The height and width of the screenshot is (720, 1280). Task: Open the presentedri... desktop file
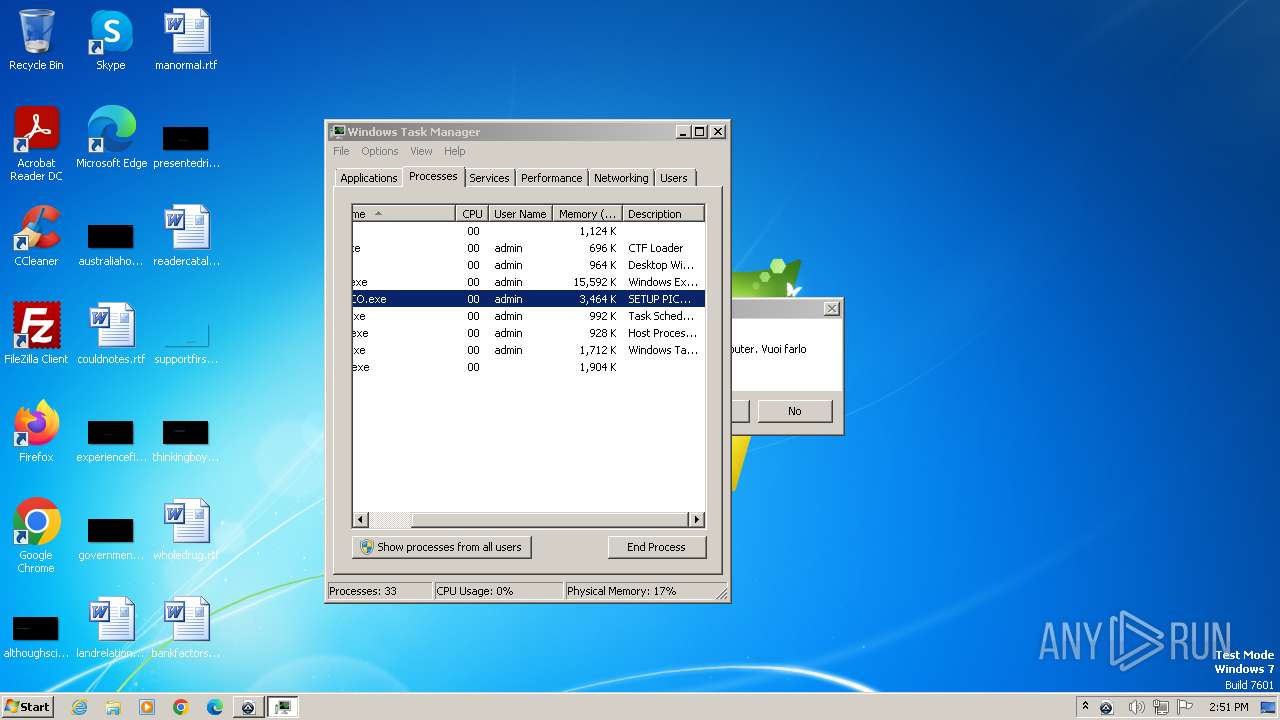pyautogui.click(x=186, y=146)
